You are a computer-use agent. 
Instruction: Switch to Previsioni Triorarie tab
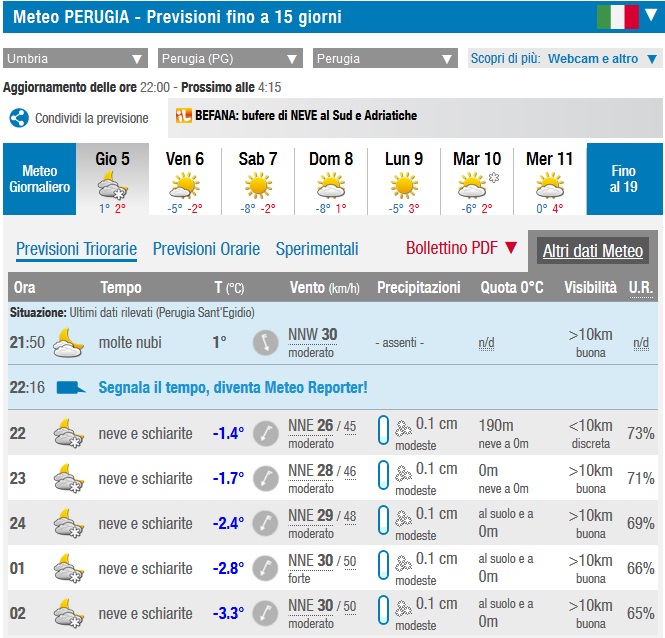tap(76, 249)
